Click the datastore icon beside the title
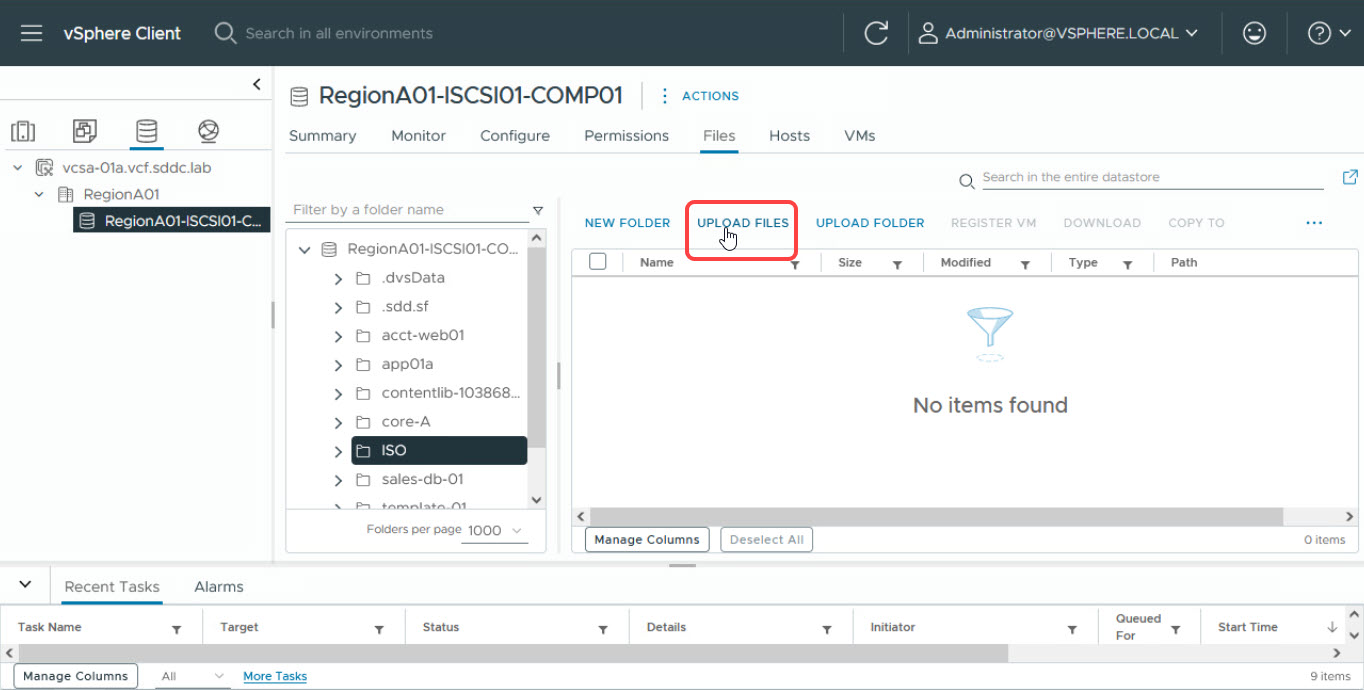 pos(299,96)
